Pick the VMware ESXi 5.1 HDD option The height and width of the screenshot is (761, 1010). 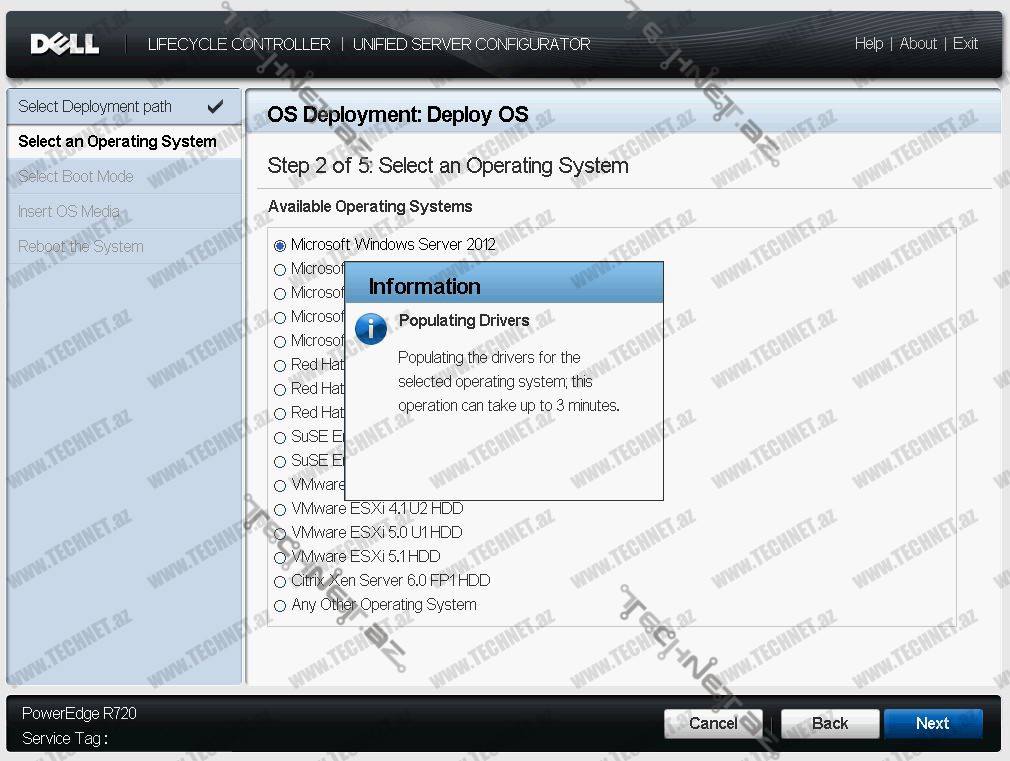280,557
